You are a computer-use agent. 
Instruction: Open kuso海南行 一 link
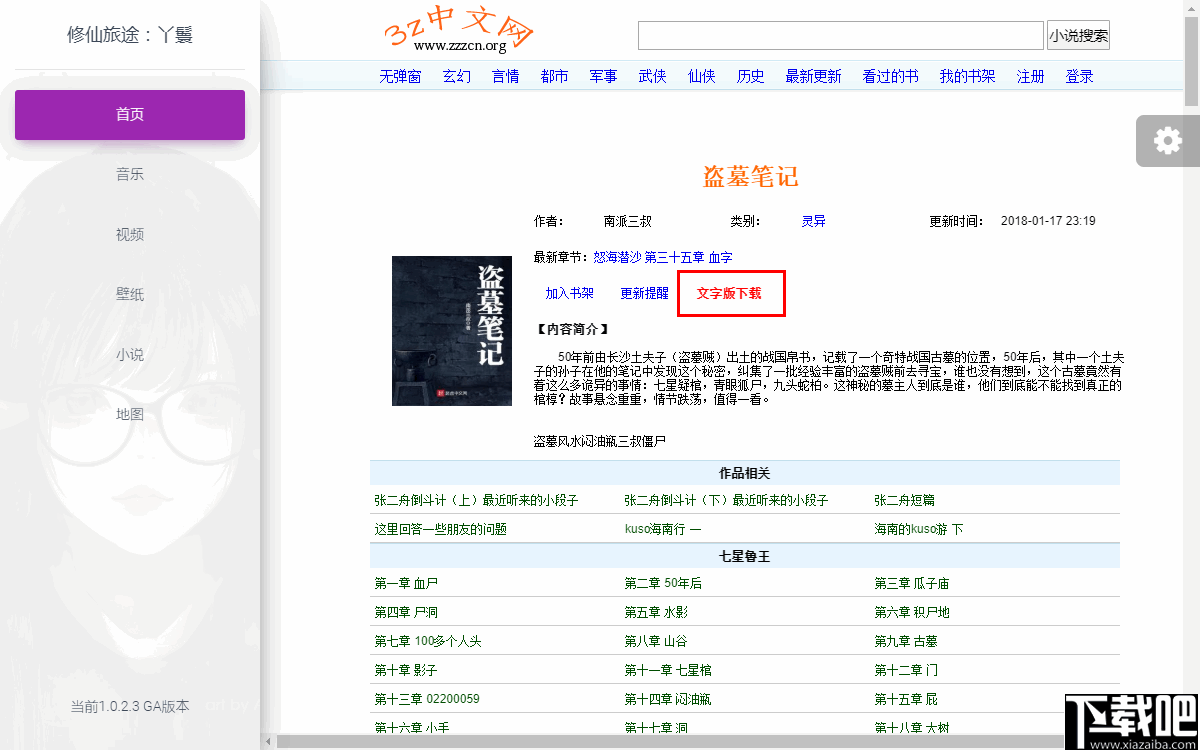[664, 529]
